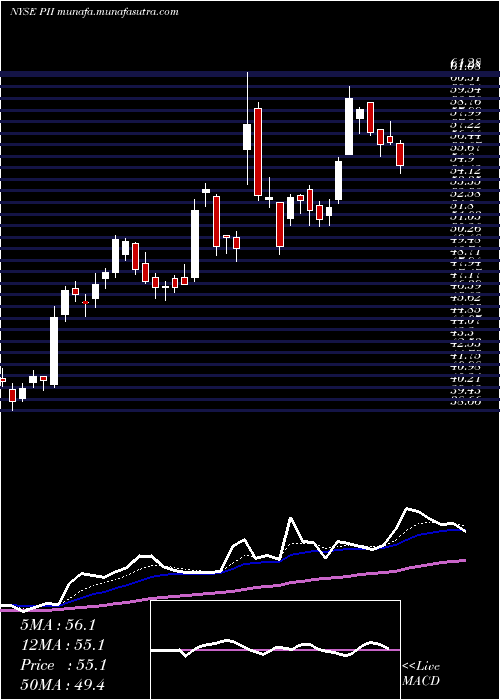Click the 50.26 price axis label
The width and height of the screenshot is (500, 700).
465,229
